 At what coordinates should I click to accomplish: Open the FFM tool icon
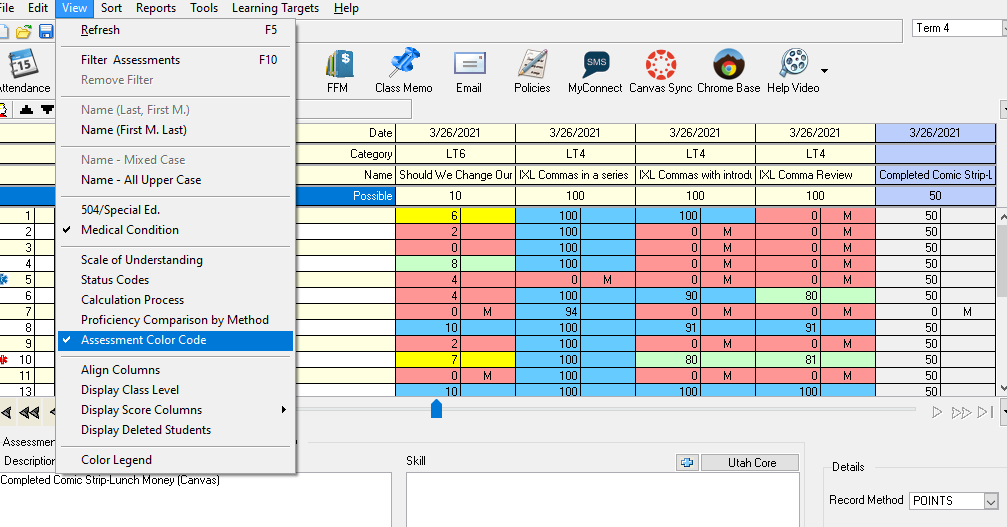[x=338, y=65]
